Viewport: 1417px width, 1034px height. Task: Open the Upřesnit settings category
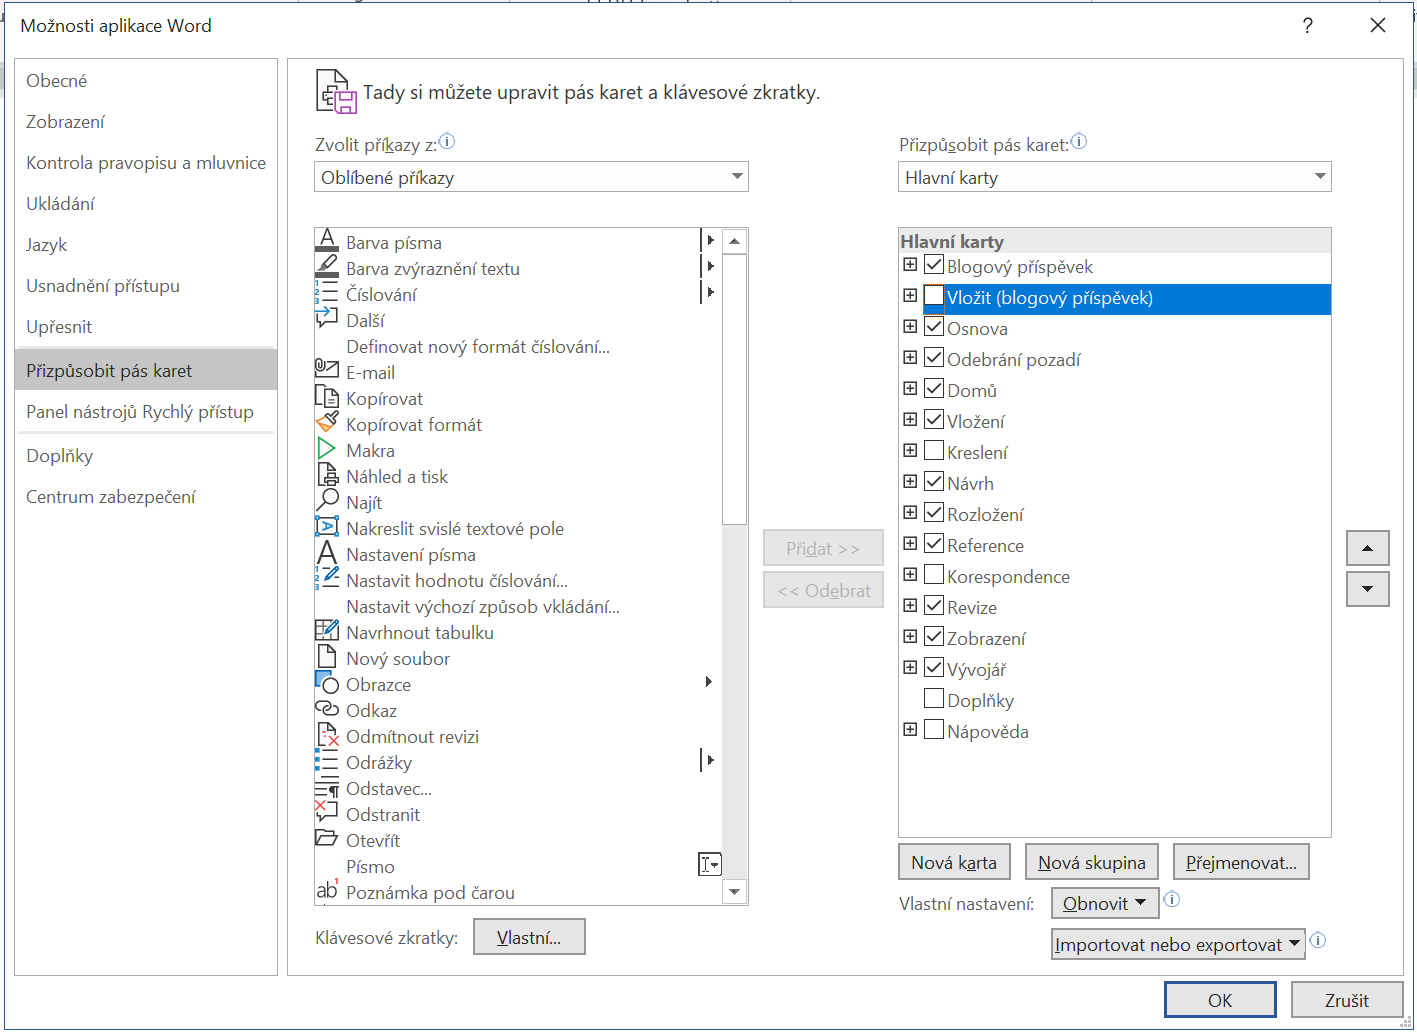(x=59, y=327)
